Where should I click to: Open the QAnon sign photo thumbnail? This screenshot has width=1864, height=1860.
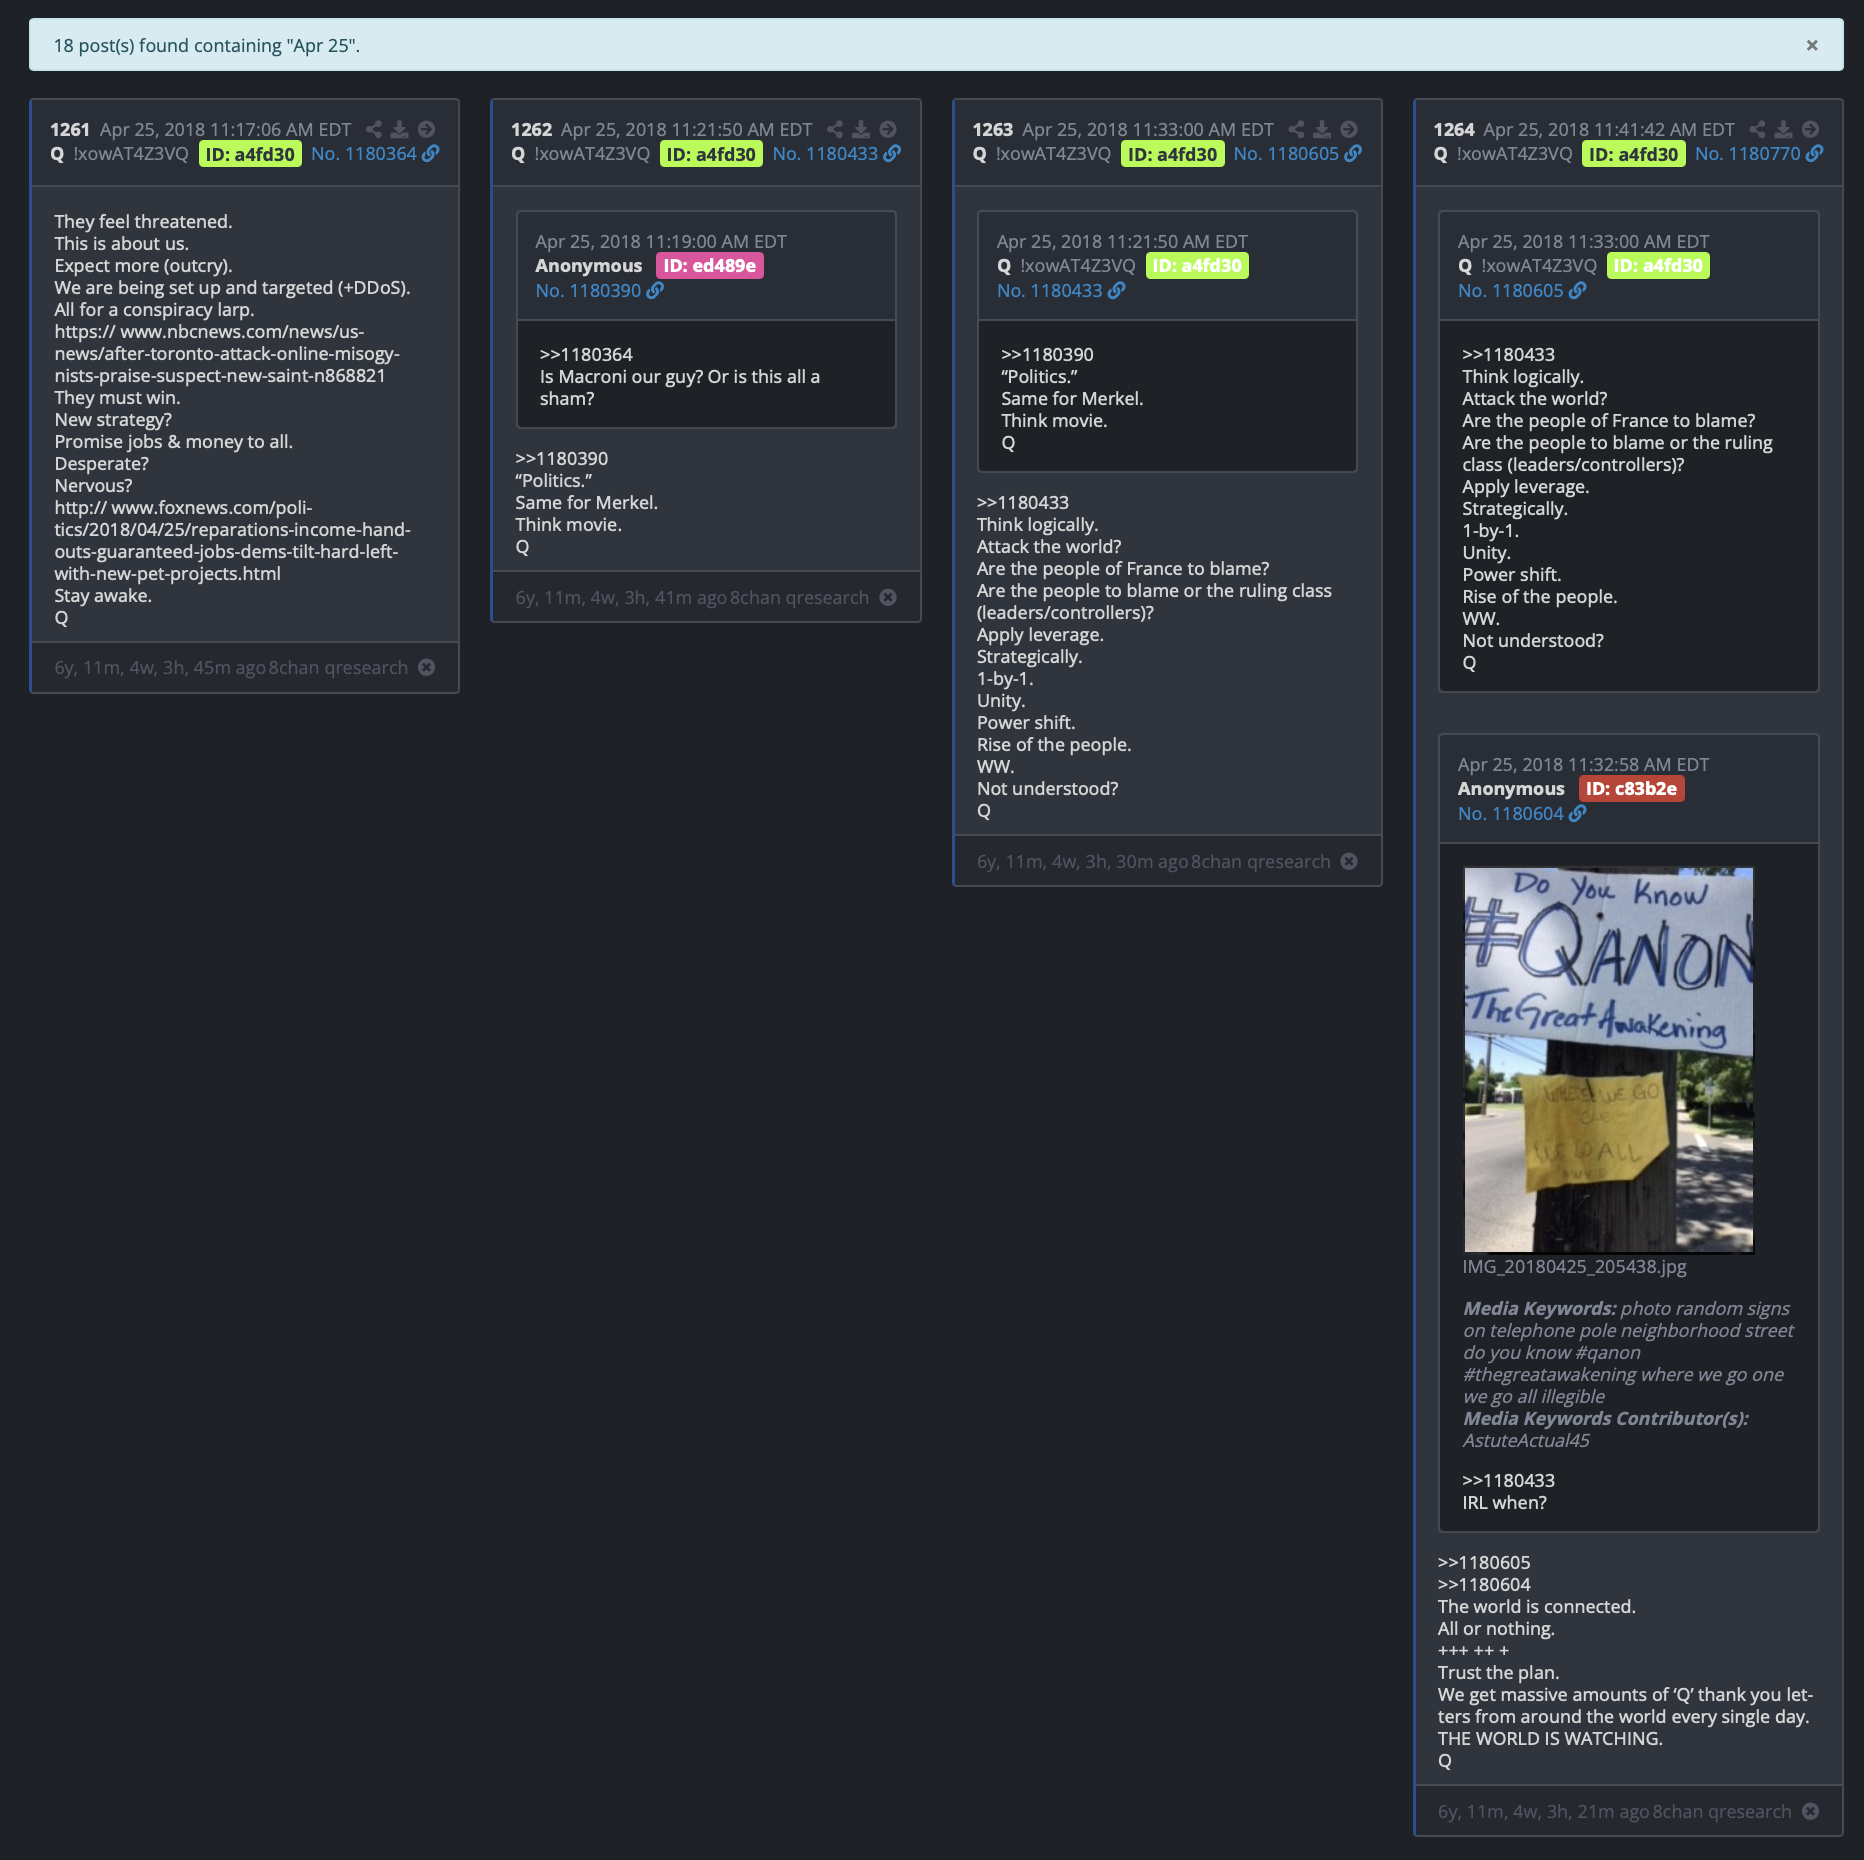1608,1060
